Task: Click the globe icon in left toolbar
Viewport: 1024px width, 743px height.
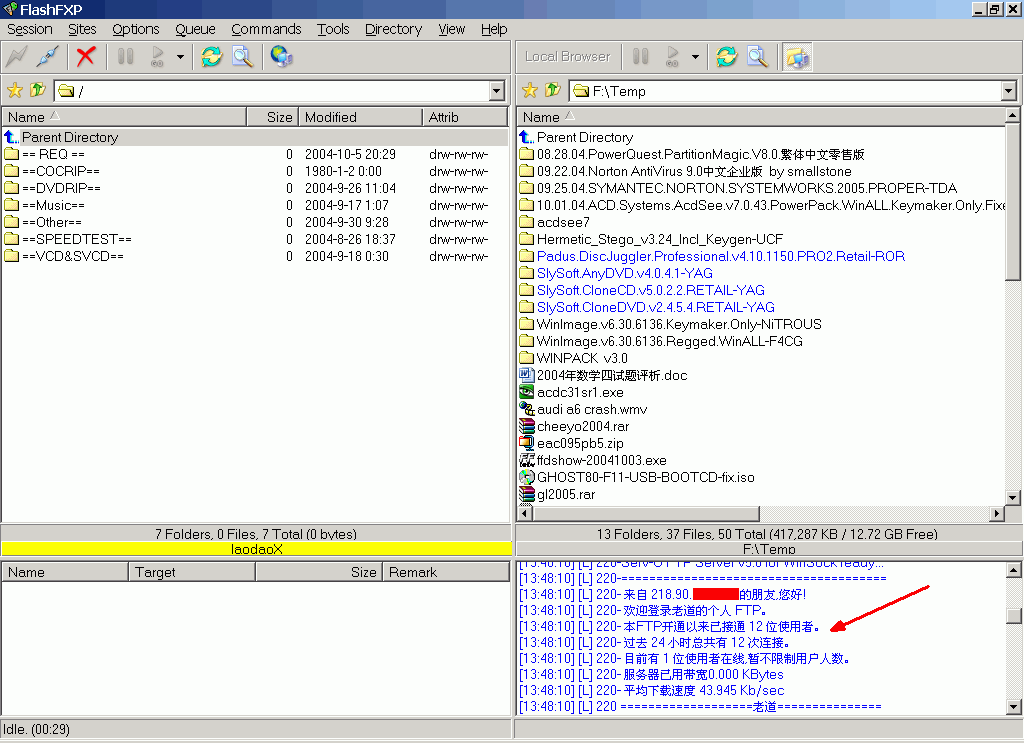Action: click(x=282, y=57)
